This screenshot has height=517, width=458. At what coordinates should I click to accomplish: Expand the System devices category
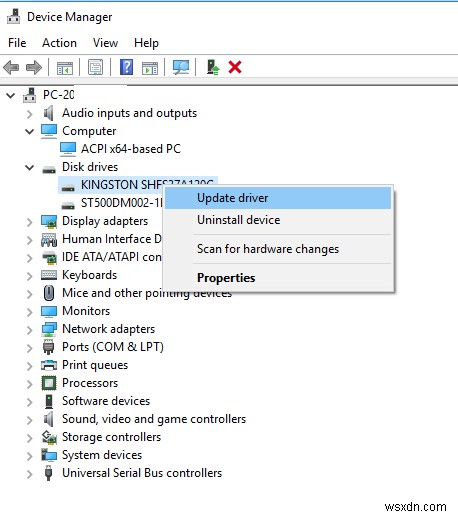pos(29,456)
